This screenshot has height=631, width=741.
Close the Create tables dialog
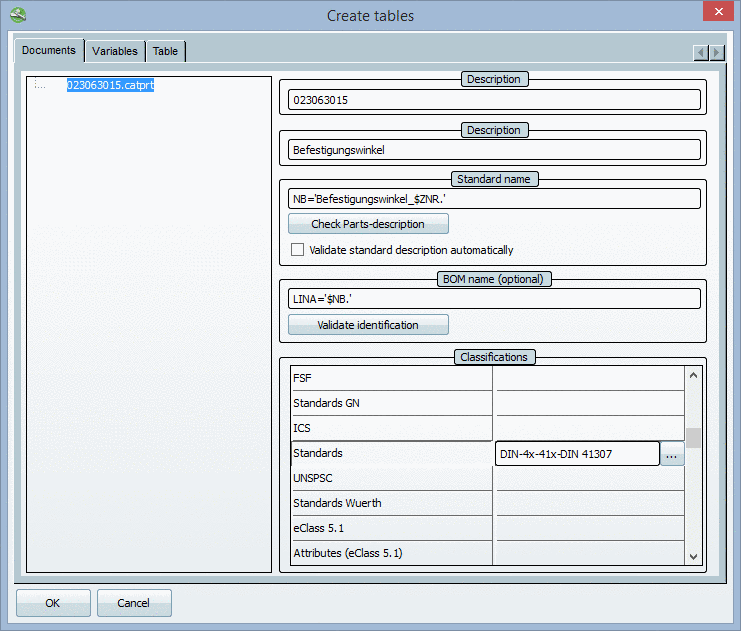[x=718, y=11]
